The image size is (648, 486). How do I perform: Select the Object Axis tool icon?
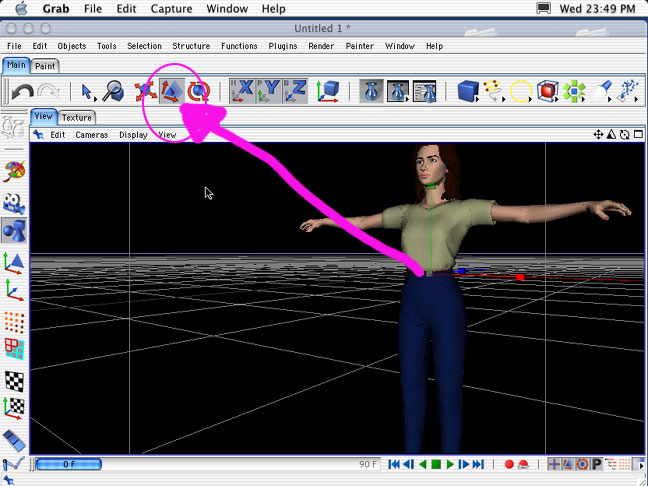14,290
